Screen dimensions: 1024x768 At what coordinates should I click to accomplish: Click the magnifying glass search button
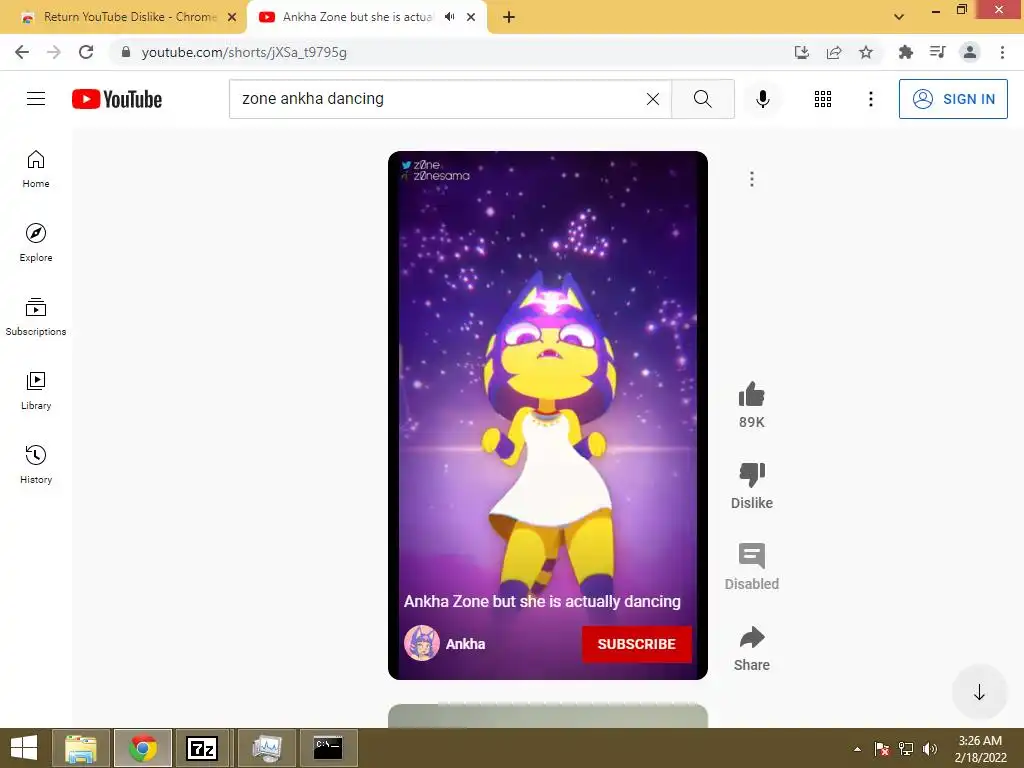click(703, 99)
